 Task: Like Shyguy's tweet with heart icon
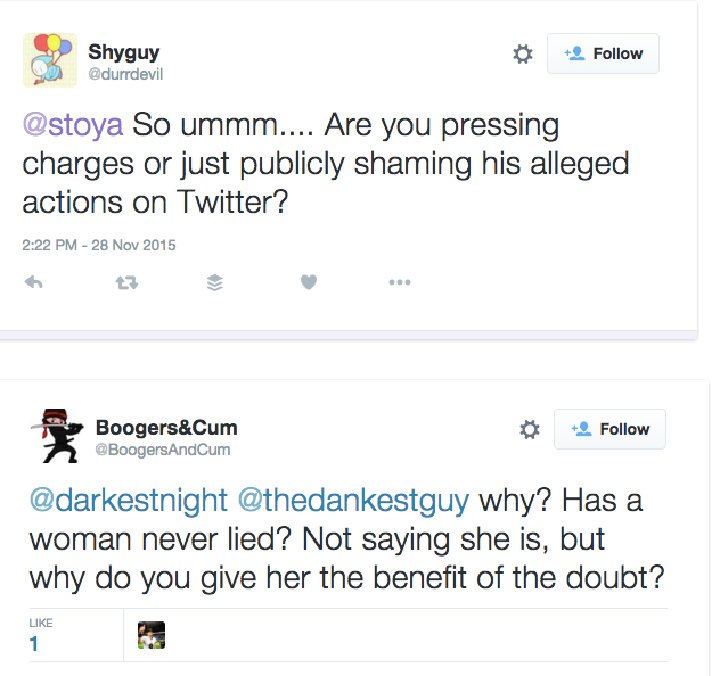coord(309,282)
